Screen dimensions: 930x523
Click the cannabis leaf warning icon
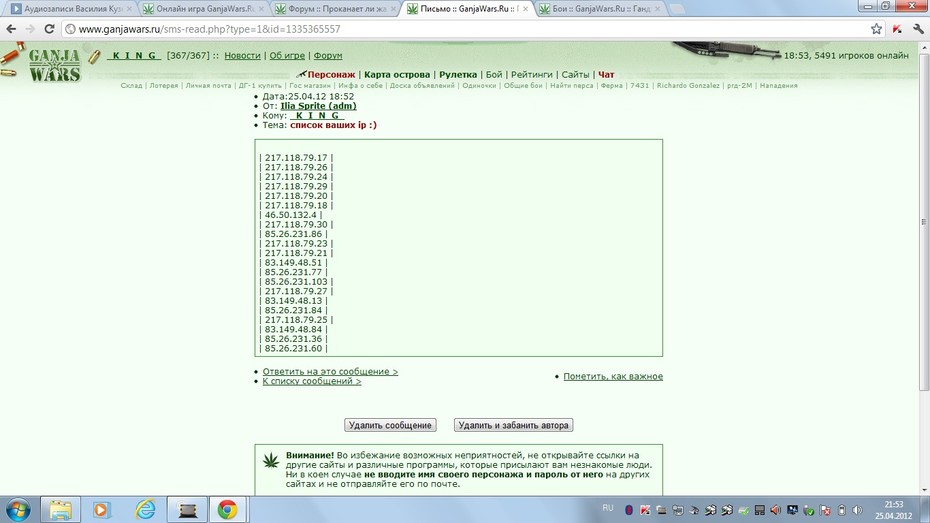tap(271, 460)
